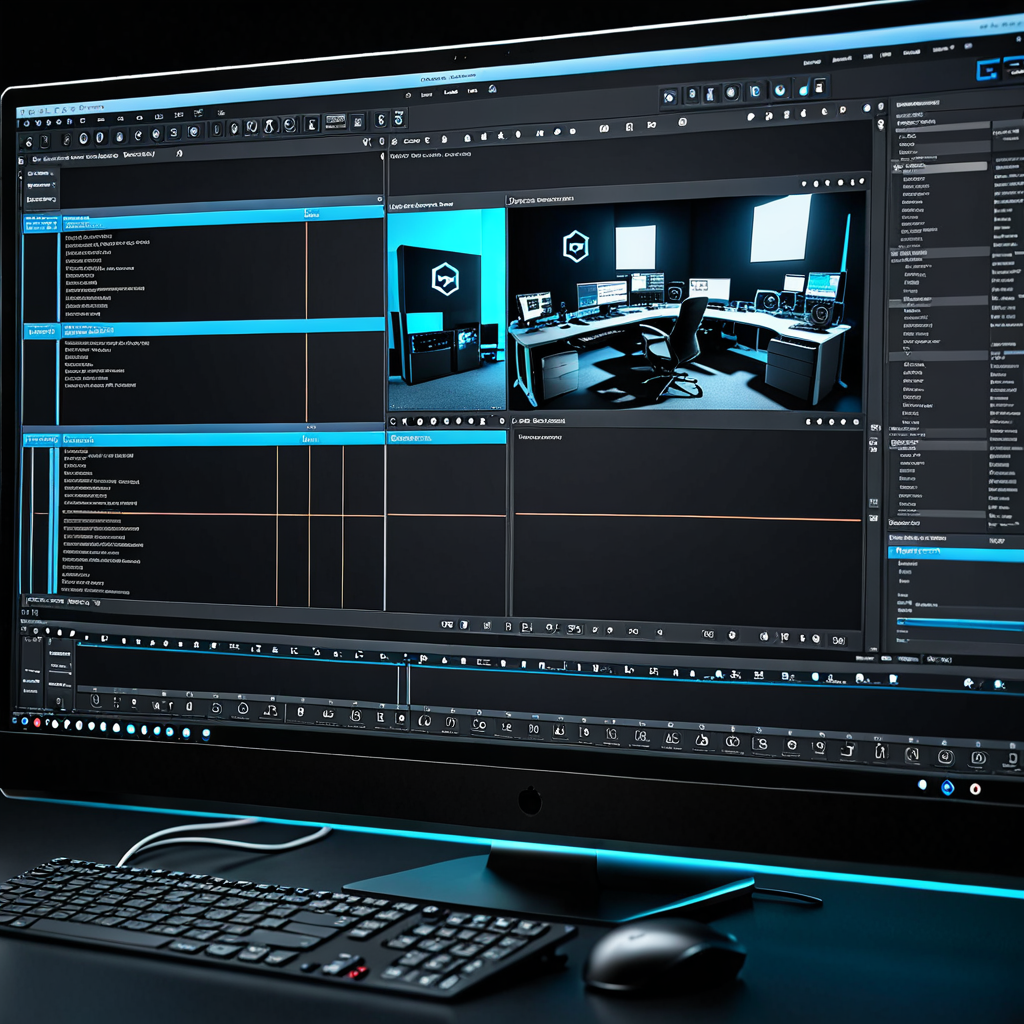Select the gray highlighted row near top of right panel
Viewport: 1024px width, 1024px height.
[938, 166]
